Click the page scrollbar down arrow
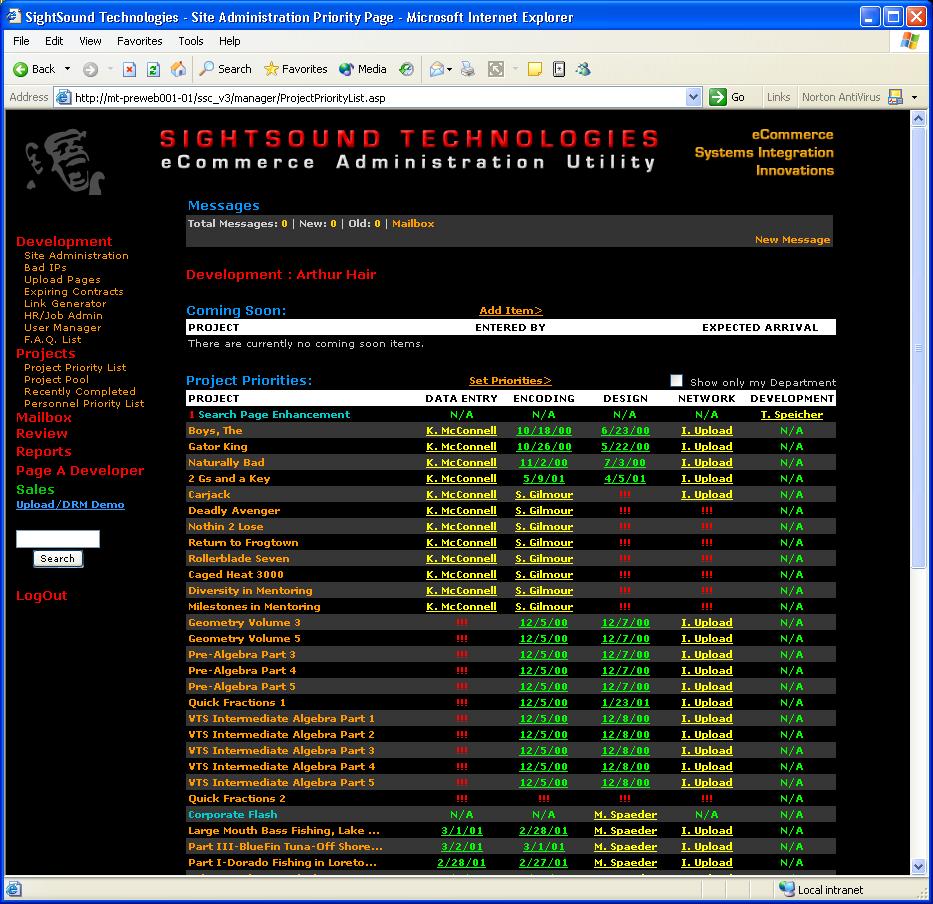This screenshot has height=904, width=933. click(918, 867)
